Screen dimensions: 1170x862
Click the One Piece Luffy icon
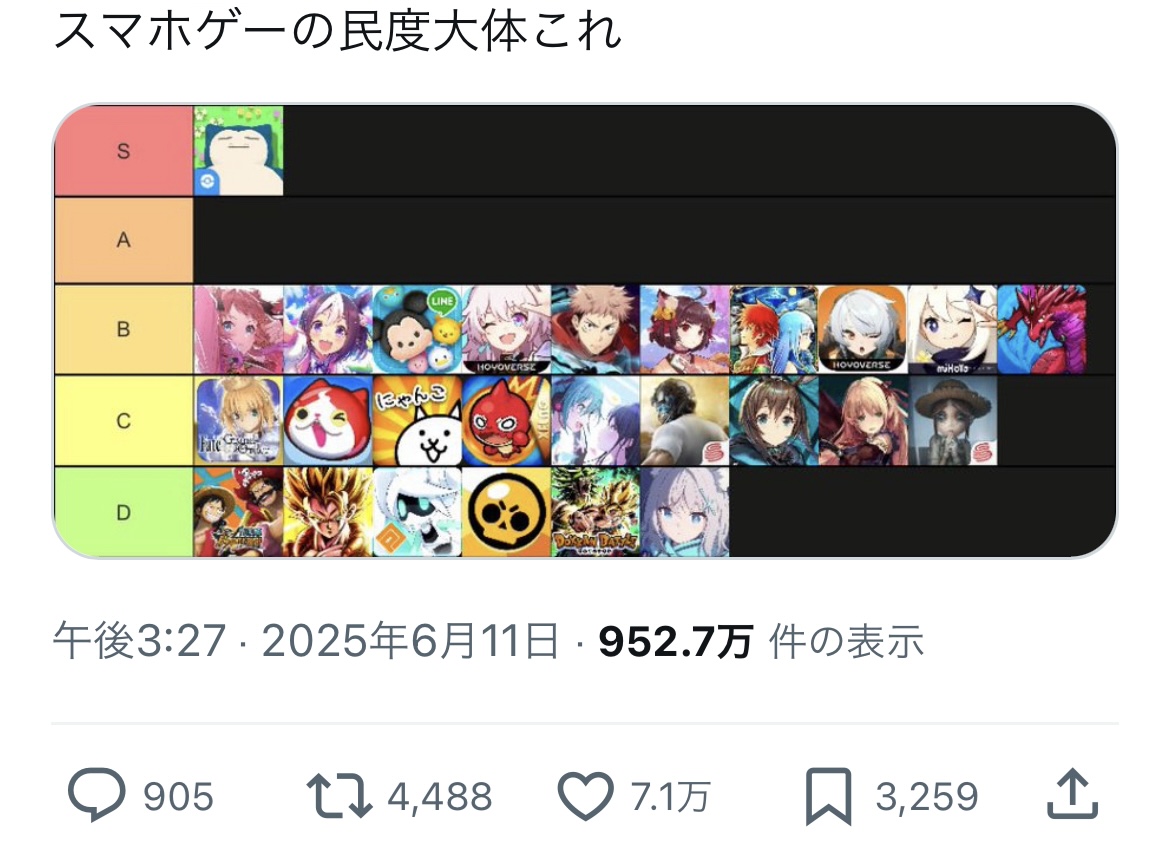(238, 513)
